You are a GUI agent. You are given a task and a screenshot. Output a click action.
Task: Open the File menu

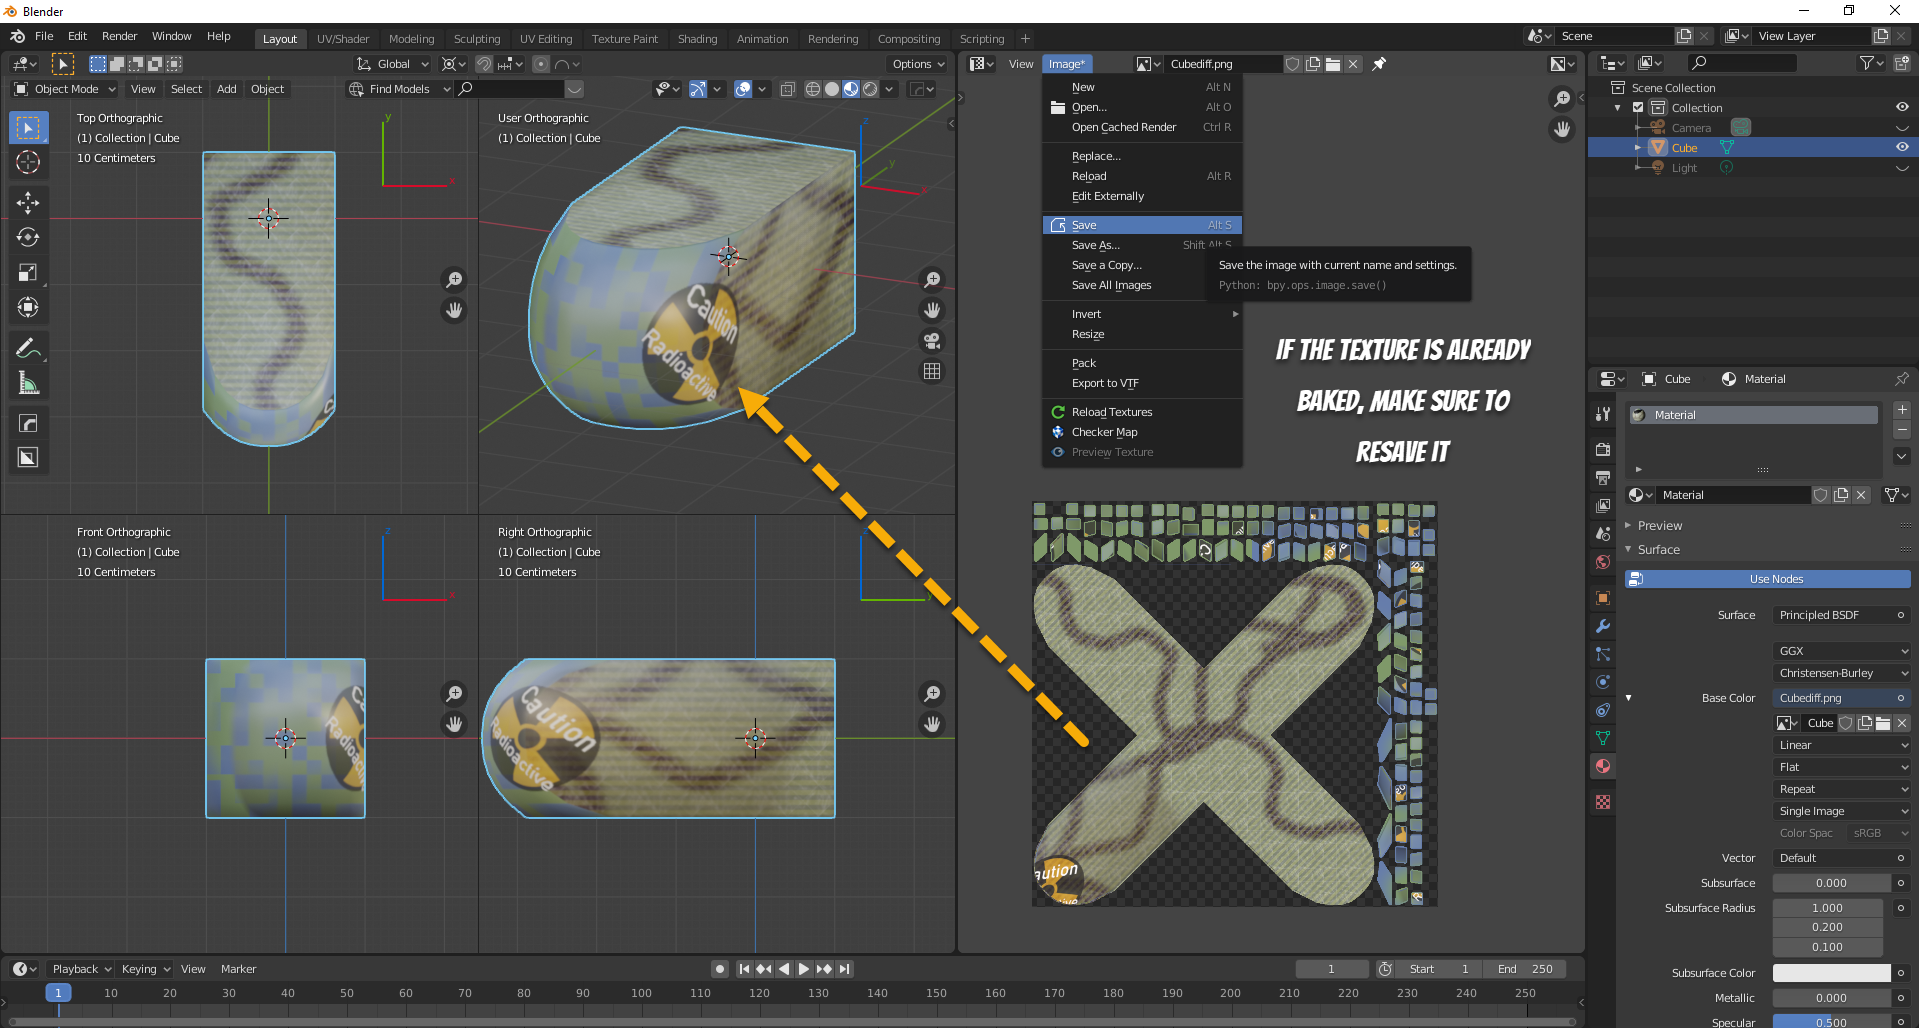click(44, 36)
